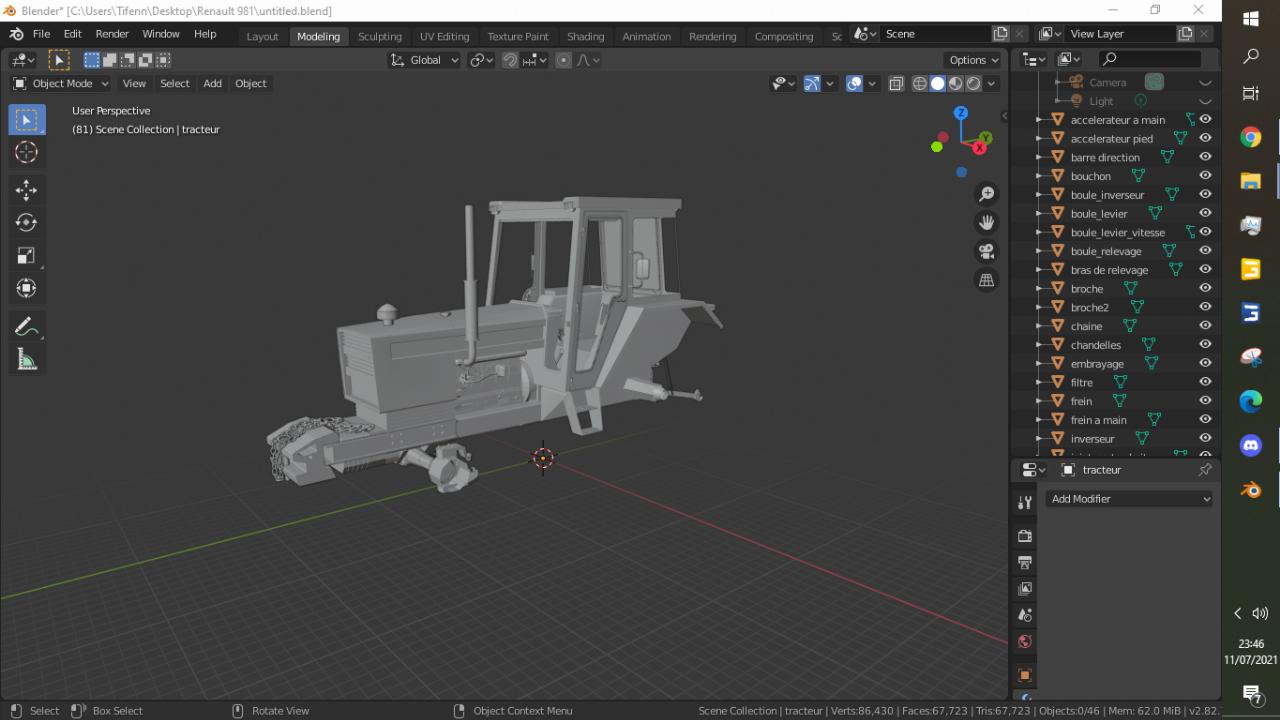The width and height of the screenshot is (1280, 720).
Task: Toggle camera view icon in viewport
Action: click(x=987, y=251)
